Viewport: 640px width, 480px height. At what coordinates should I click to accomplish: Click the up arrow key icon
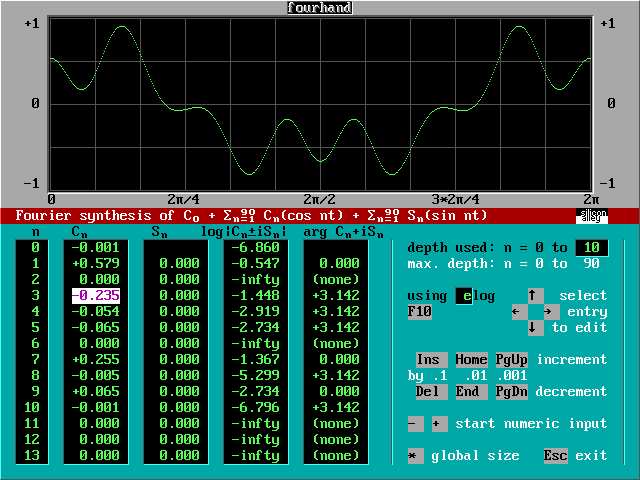[536, 296]
